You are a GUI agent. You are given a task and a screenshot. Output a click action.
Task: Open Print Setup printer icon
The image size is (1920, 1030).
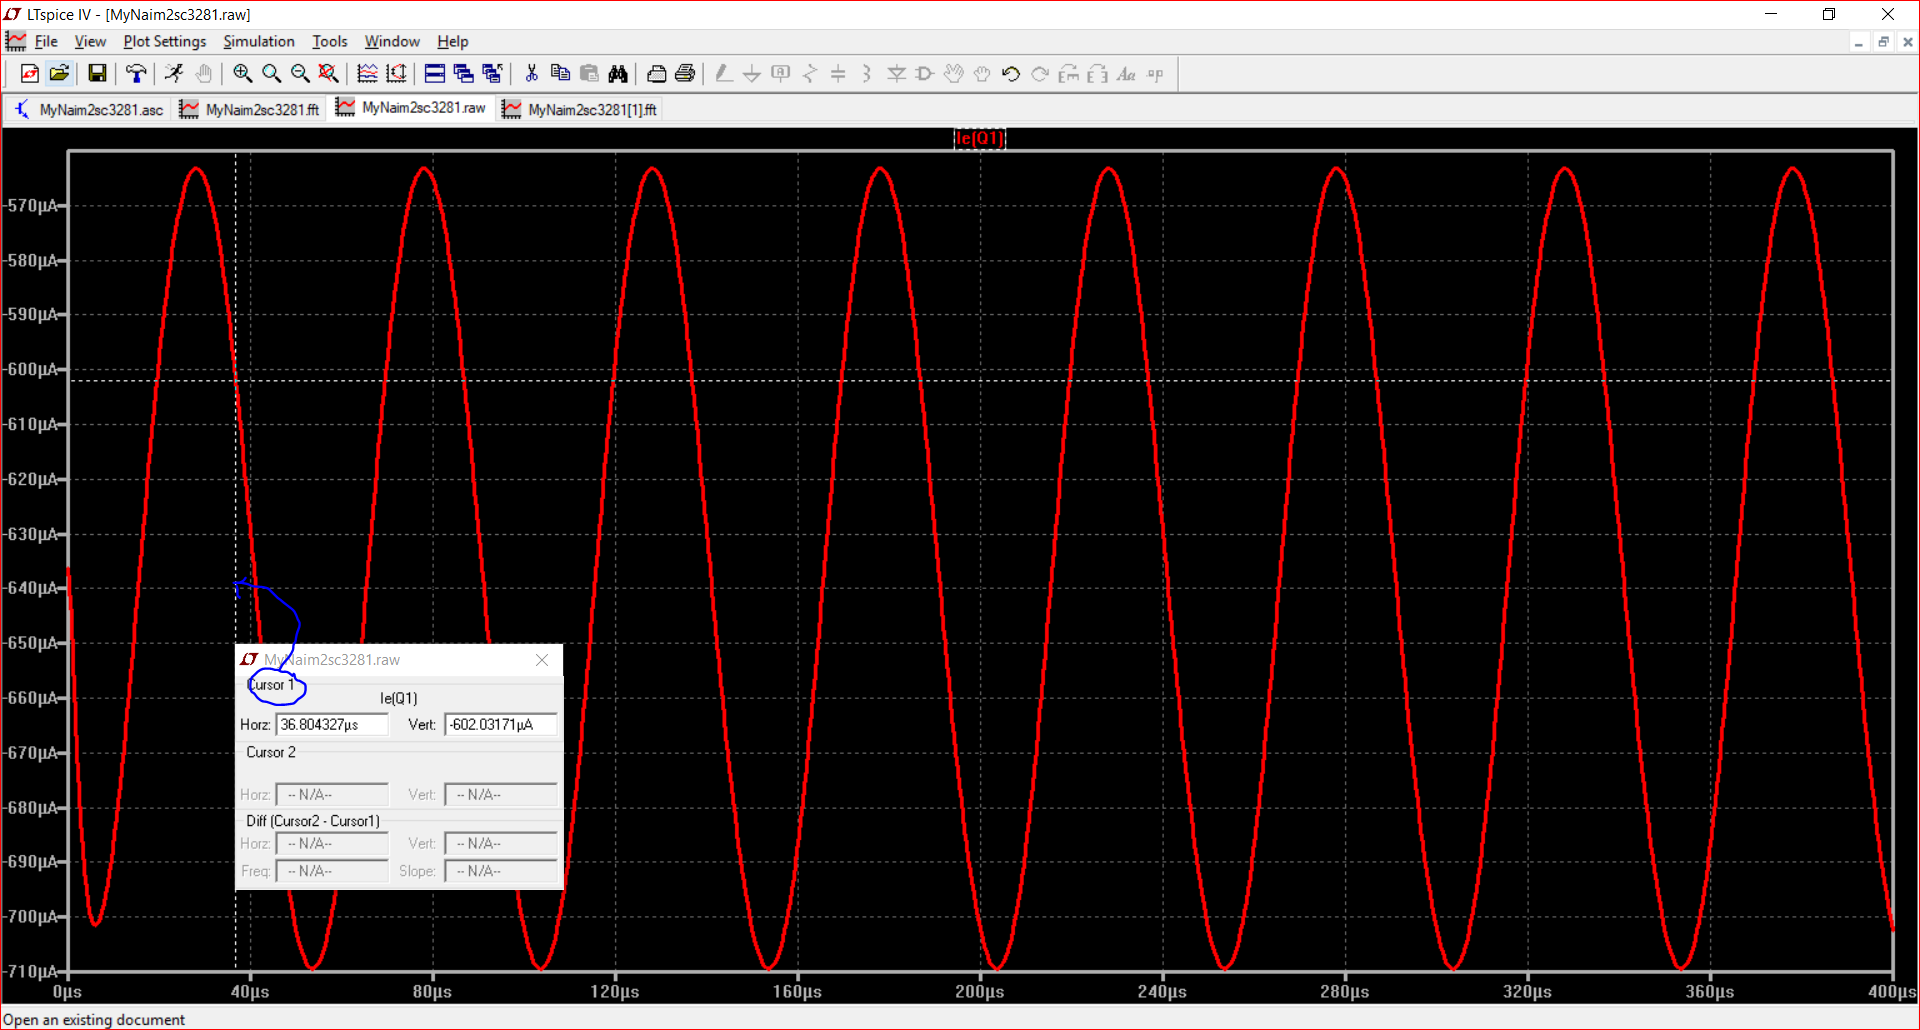point(656,73)
